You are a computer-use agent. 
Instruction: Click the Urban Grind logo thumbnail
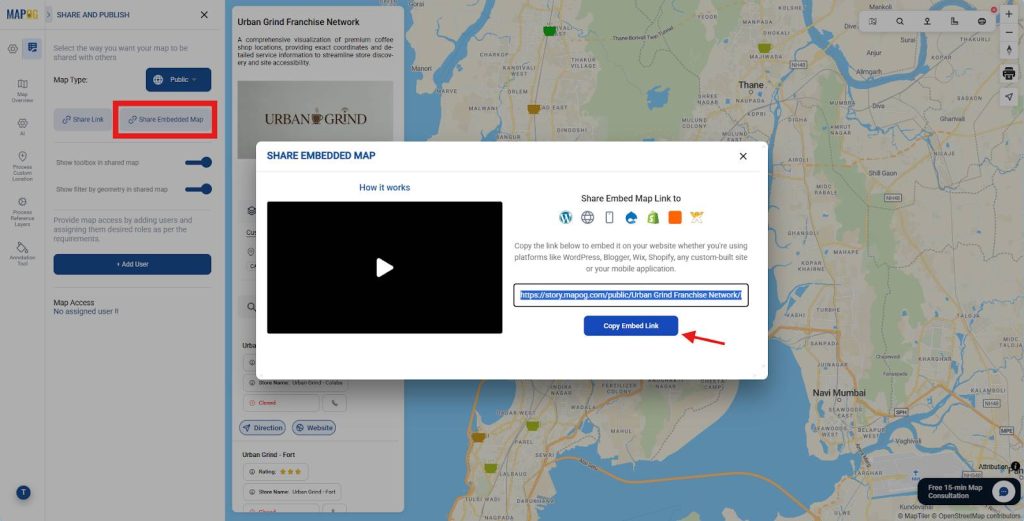click(315, 119)
